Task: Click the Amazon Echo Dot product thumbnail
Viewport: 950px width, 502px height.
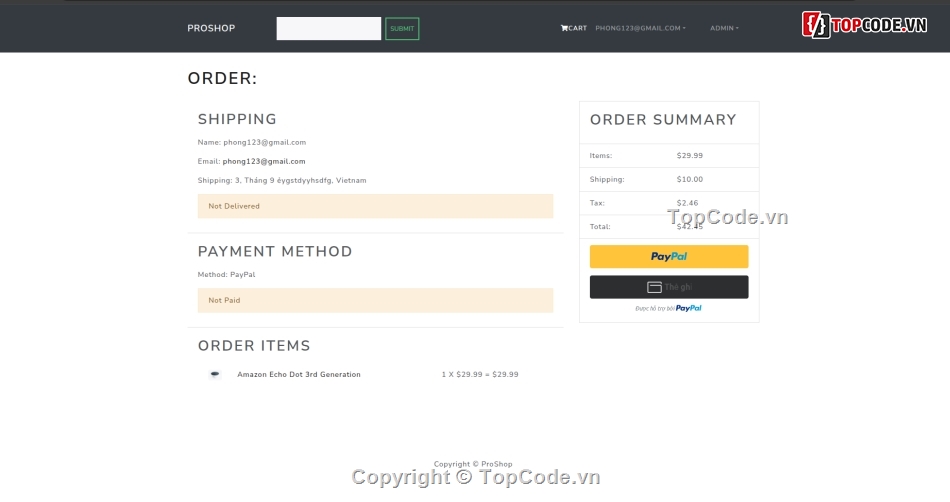Action: (214, 374)
